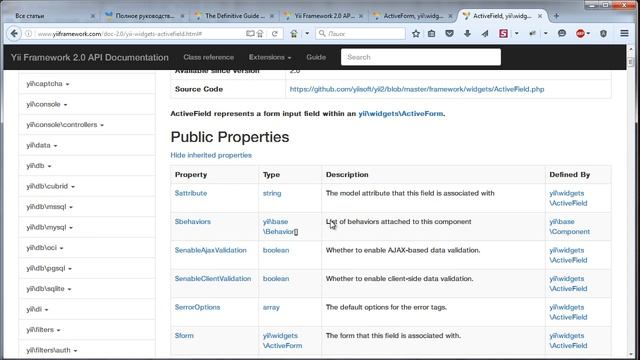Viewport: 640px width, 360px height.
Task: Expand the yii\captcha sidebar group
Action: click(x=48, y=84)
